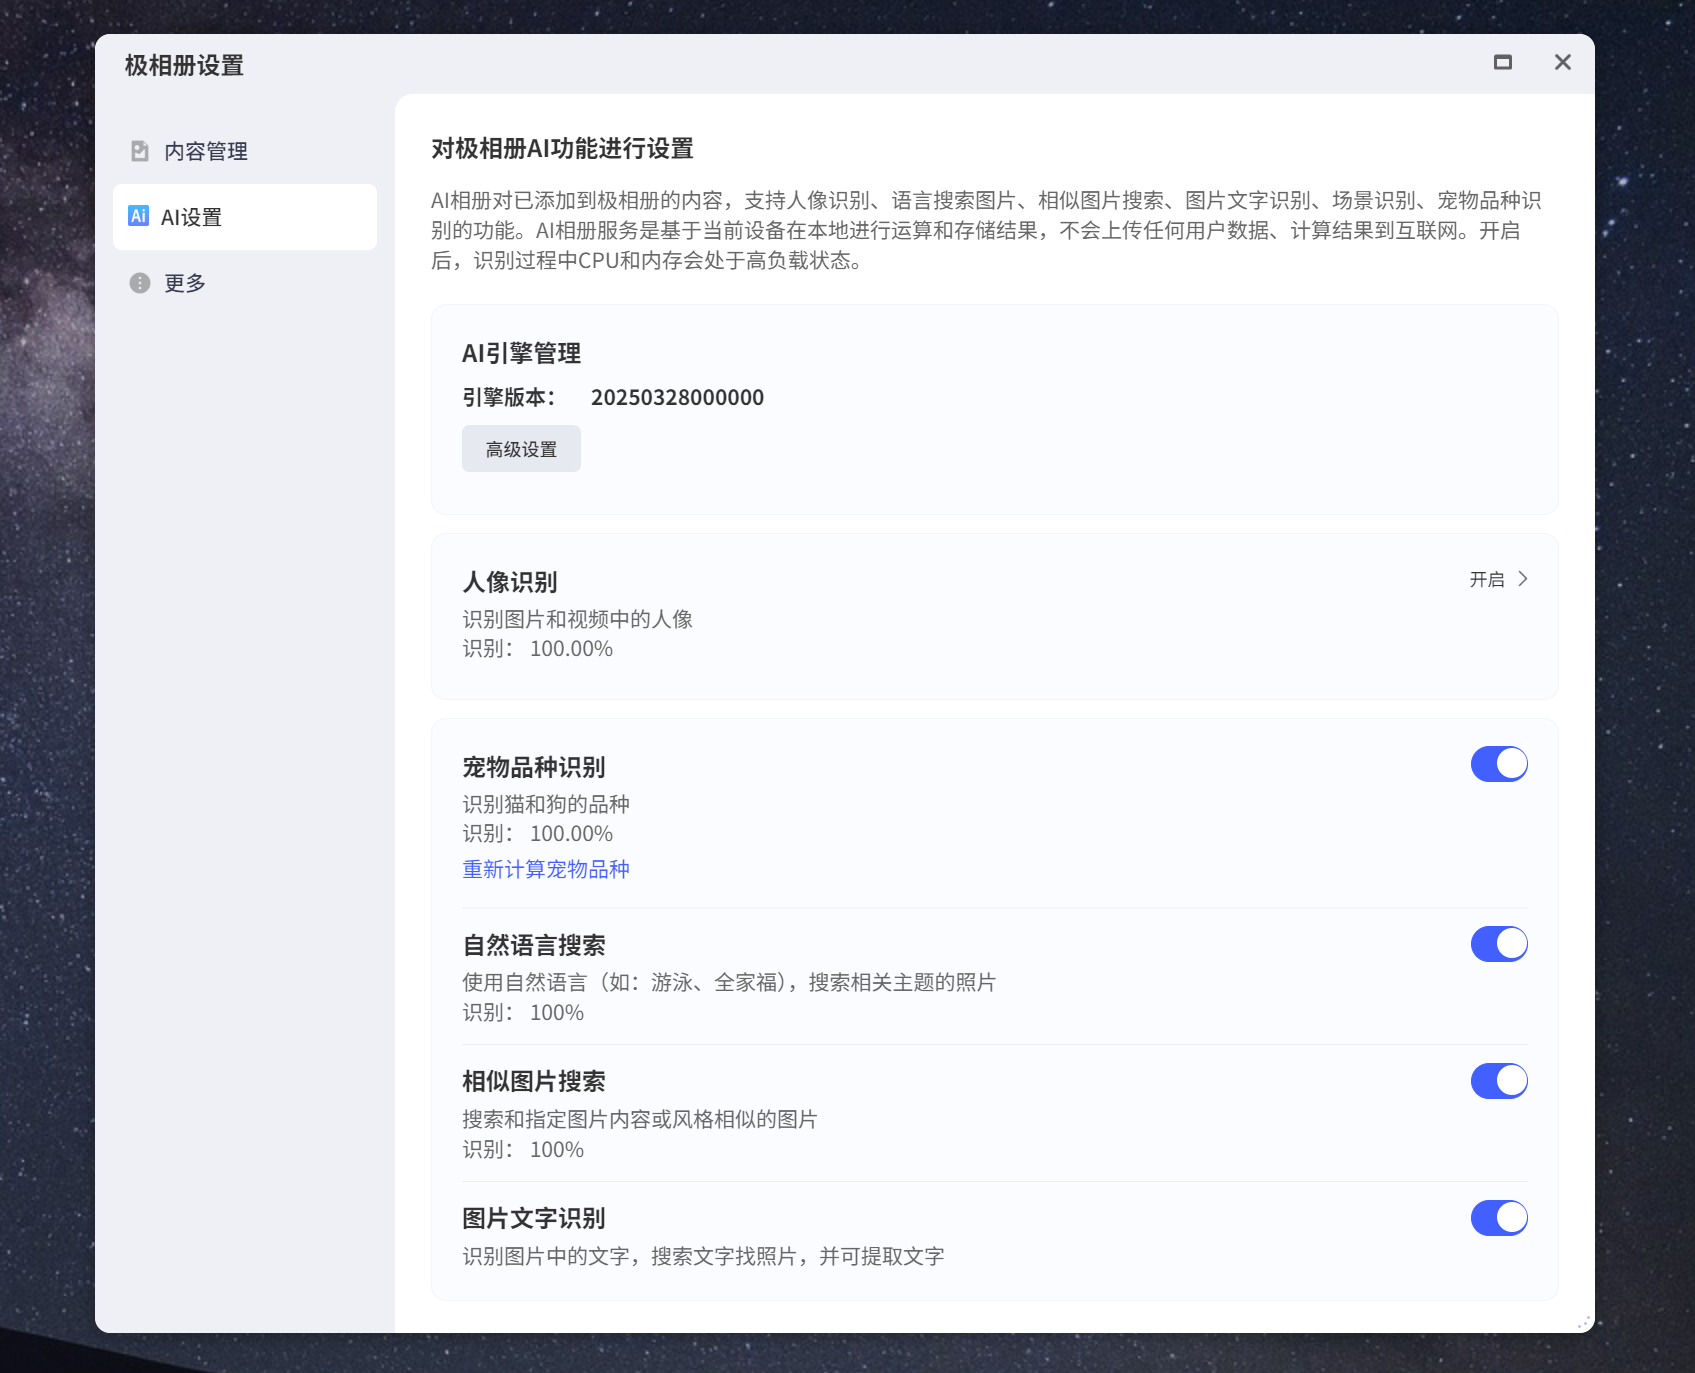The image size is (1695, 1373).
Task: Disable the 自然语言搜索 switch
Action: (1499, 944)
